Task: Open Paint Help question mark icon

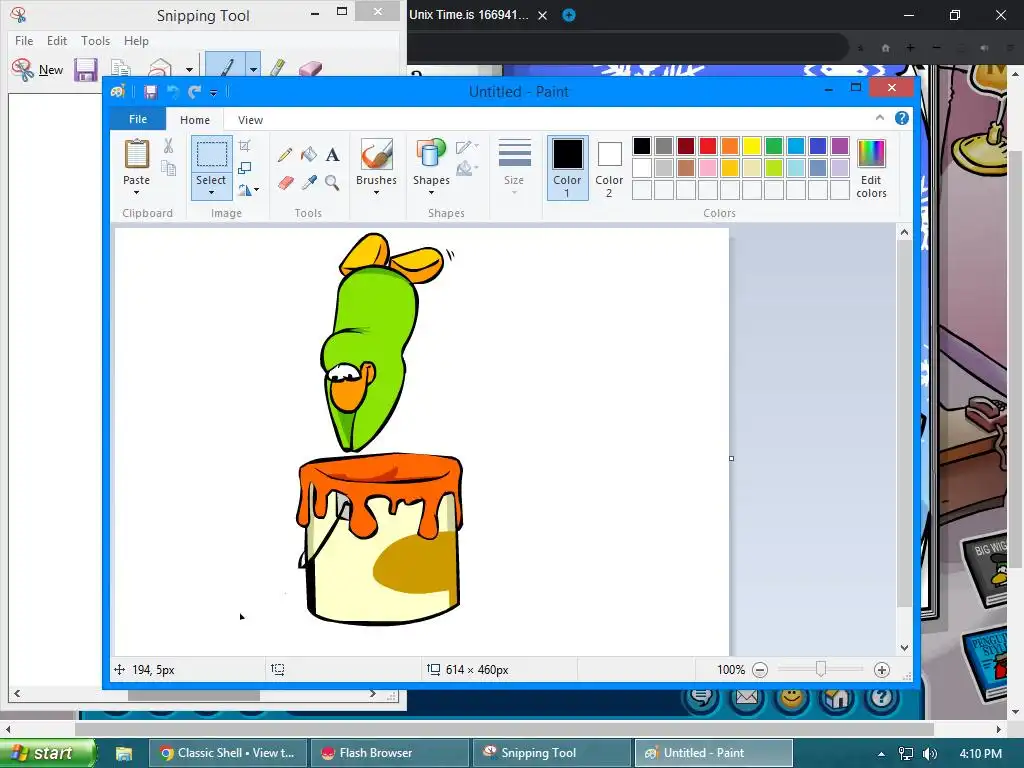Action: click(x=902, y=118)
